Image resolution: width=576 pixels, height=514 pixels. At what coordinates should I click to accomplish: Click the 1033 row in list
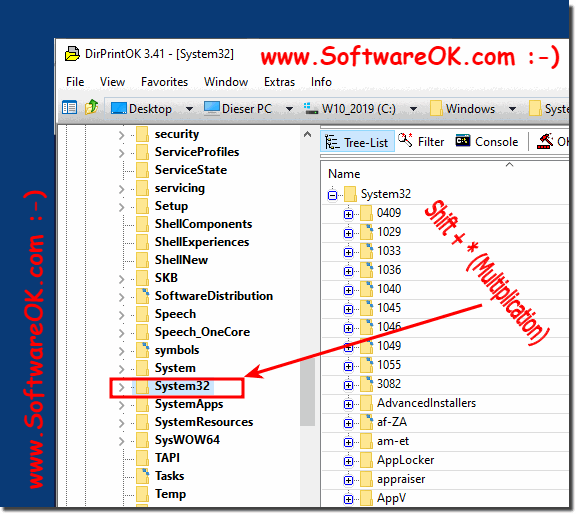(446, 251)
